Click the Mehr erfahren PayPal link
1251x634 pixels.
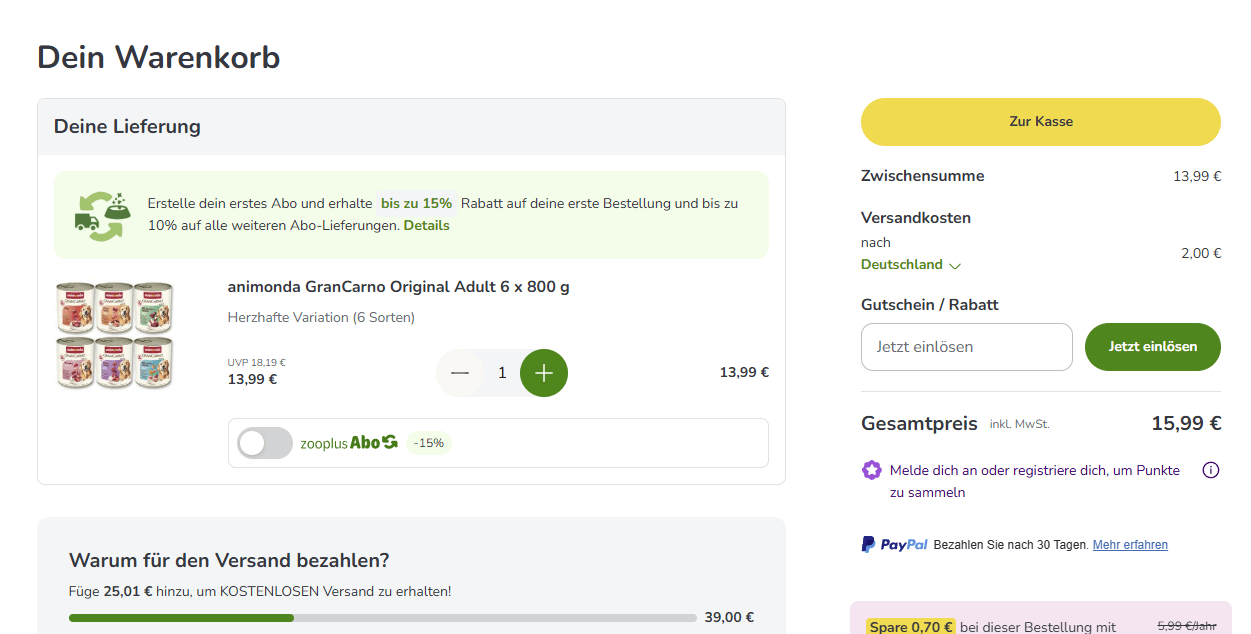[x=1130, y=545]
